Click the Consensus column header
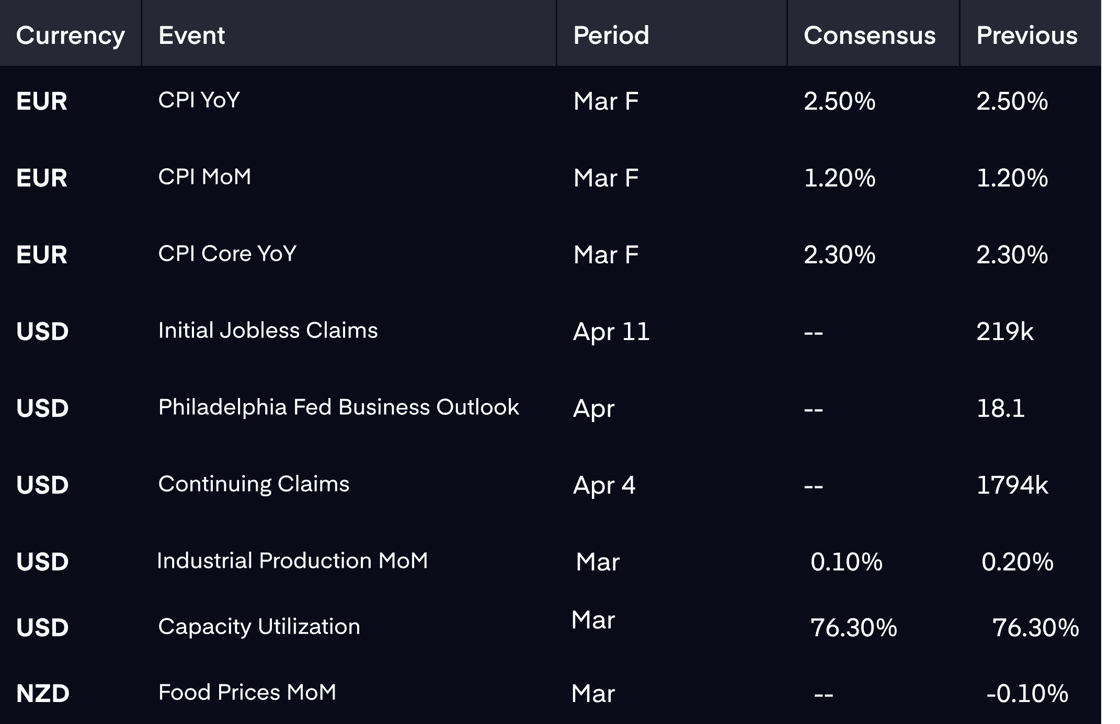This screenshot has height=724, width=1120. click(869, 35)
